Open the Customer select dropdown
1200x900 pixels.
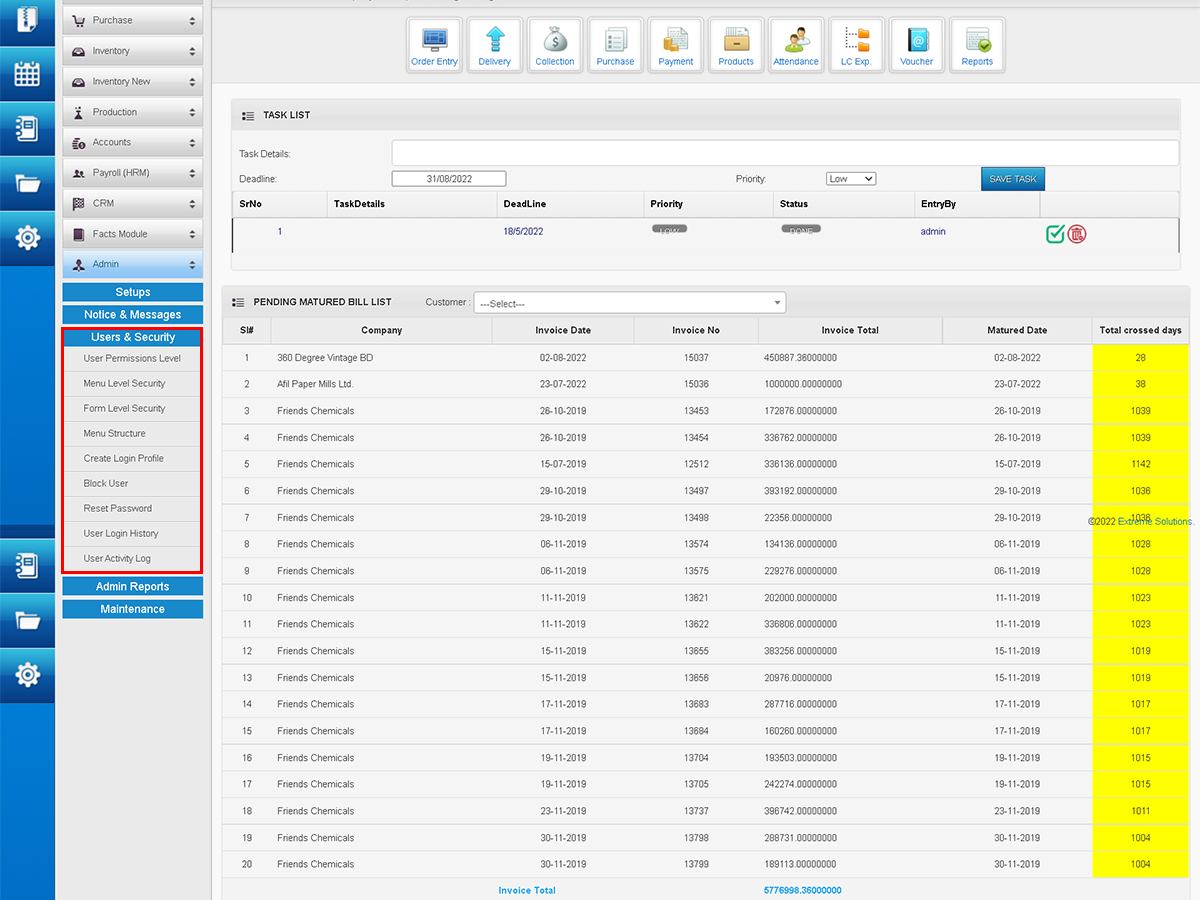630,303
